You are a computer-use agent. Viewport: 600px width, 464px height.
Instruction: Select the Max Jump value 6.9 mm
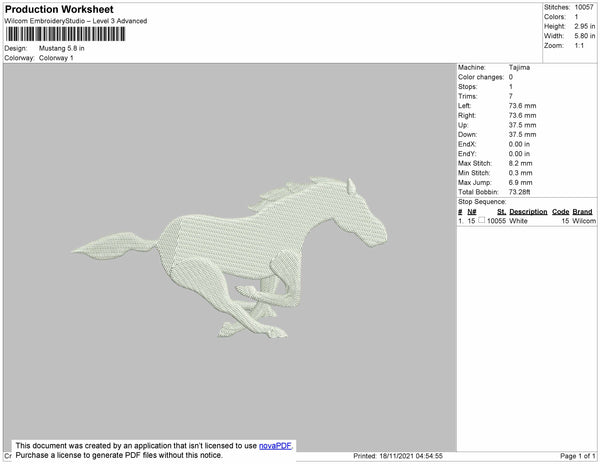[x=520, y=182]
